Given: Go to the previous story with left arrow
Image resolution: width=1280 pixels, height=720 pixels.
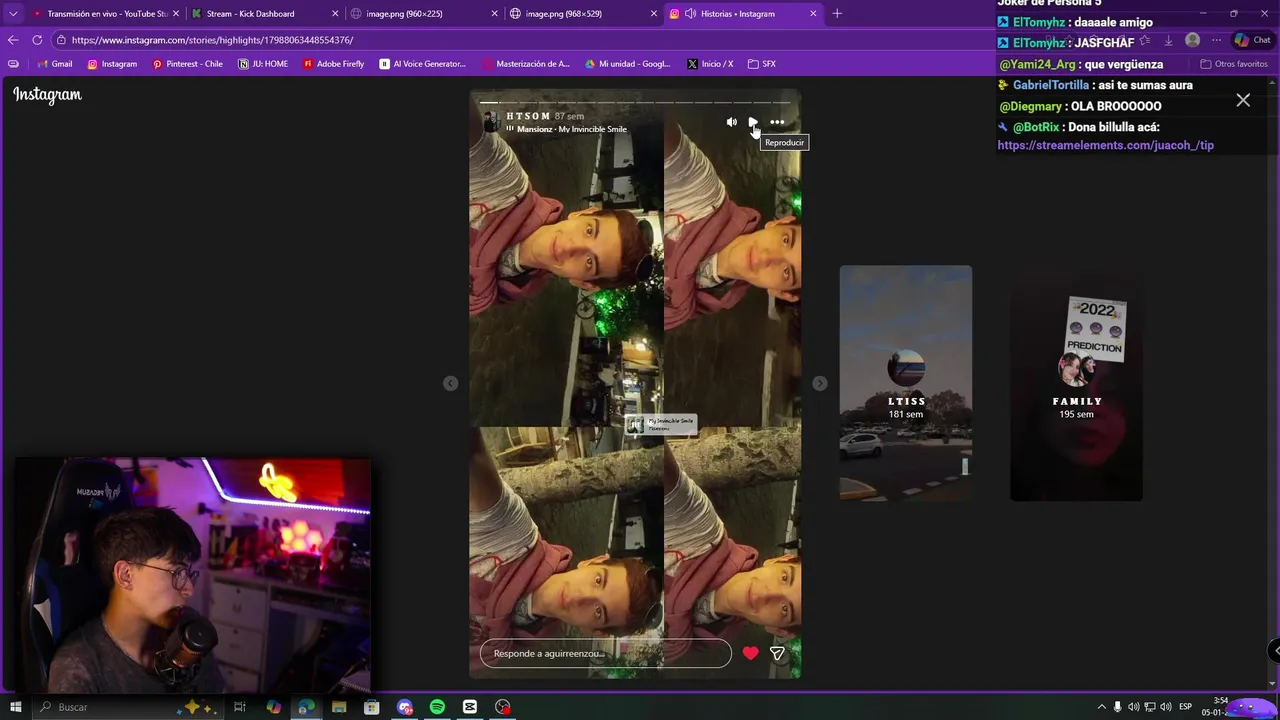Looking at the screenshot, I should 451,383.
